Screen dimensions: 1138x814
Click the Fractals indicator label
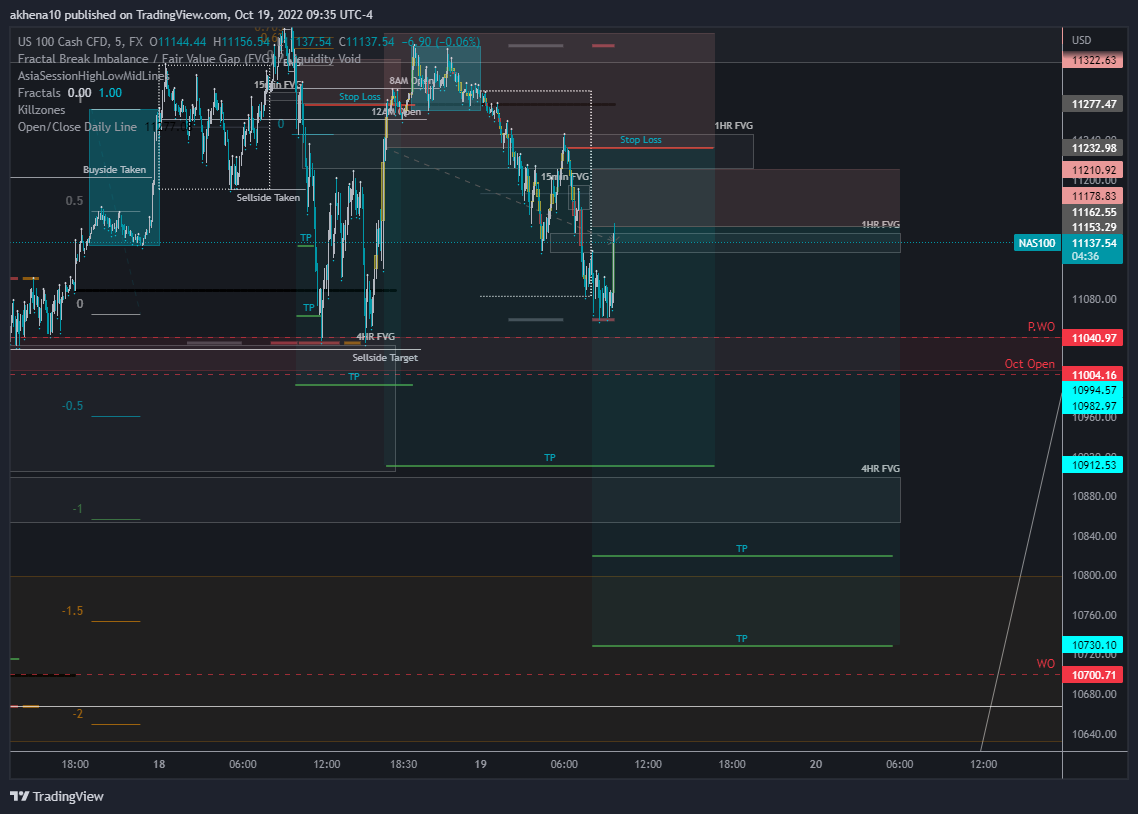[39, 93]
